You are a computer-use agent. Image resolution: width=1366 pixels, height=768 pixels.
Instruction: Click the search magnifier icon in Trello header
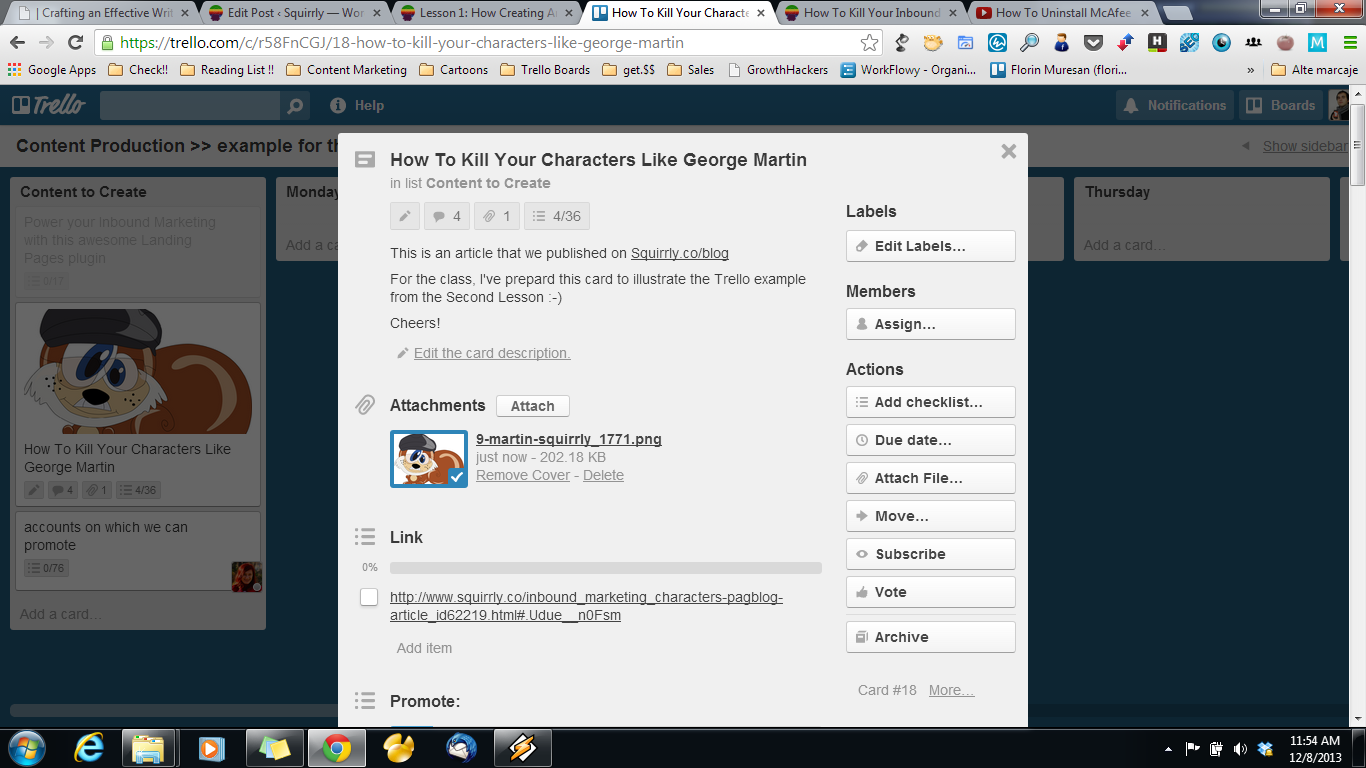click(x=294, y=106)
